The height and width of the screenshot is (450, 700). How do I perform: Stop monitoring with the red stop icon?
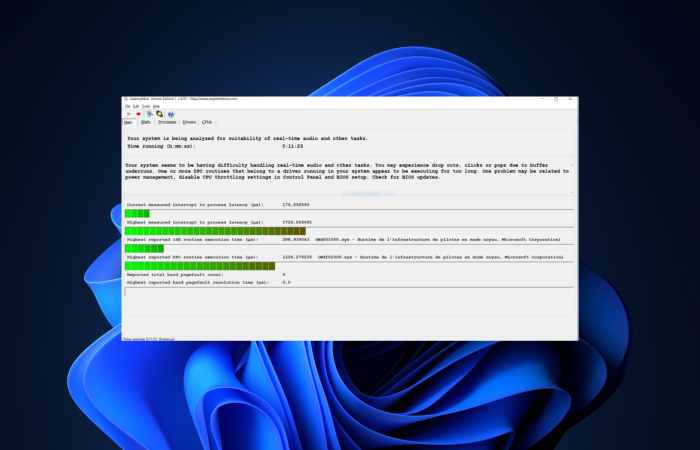138,114
